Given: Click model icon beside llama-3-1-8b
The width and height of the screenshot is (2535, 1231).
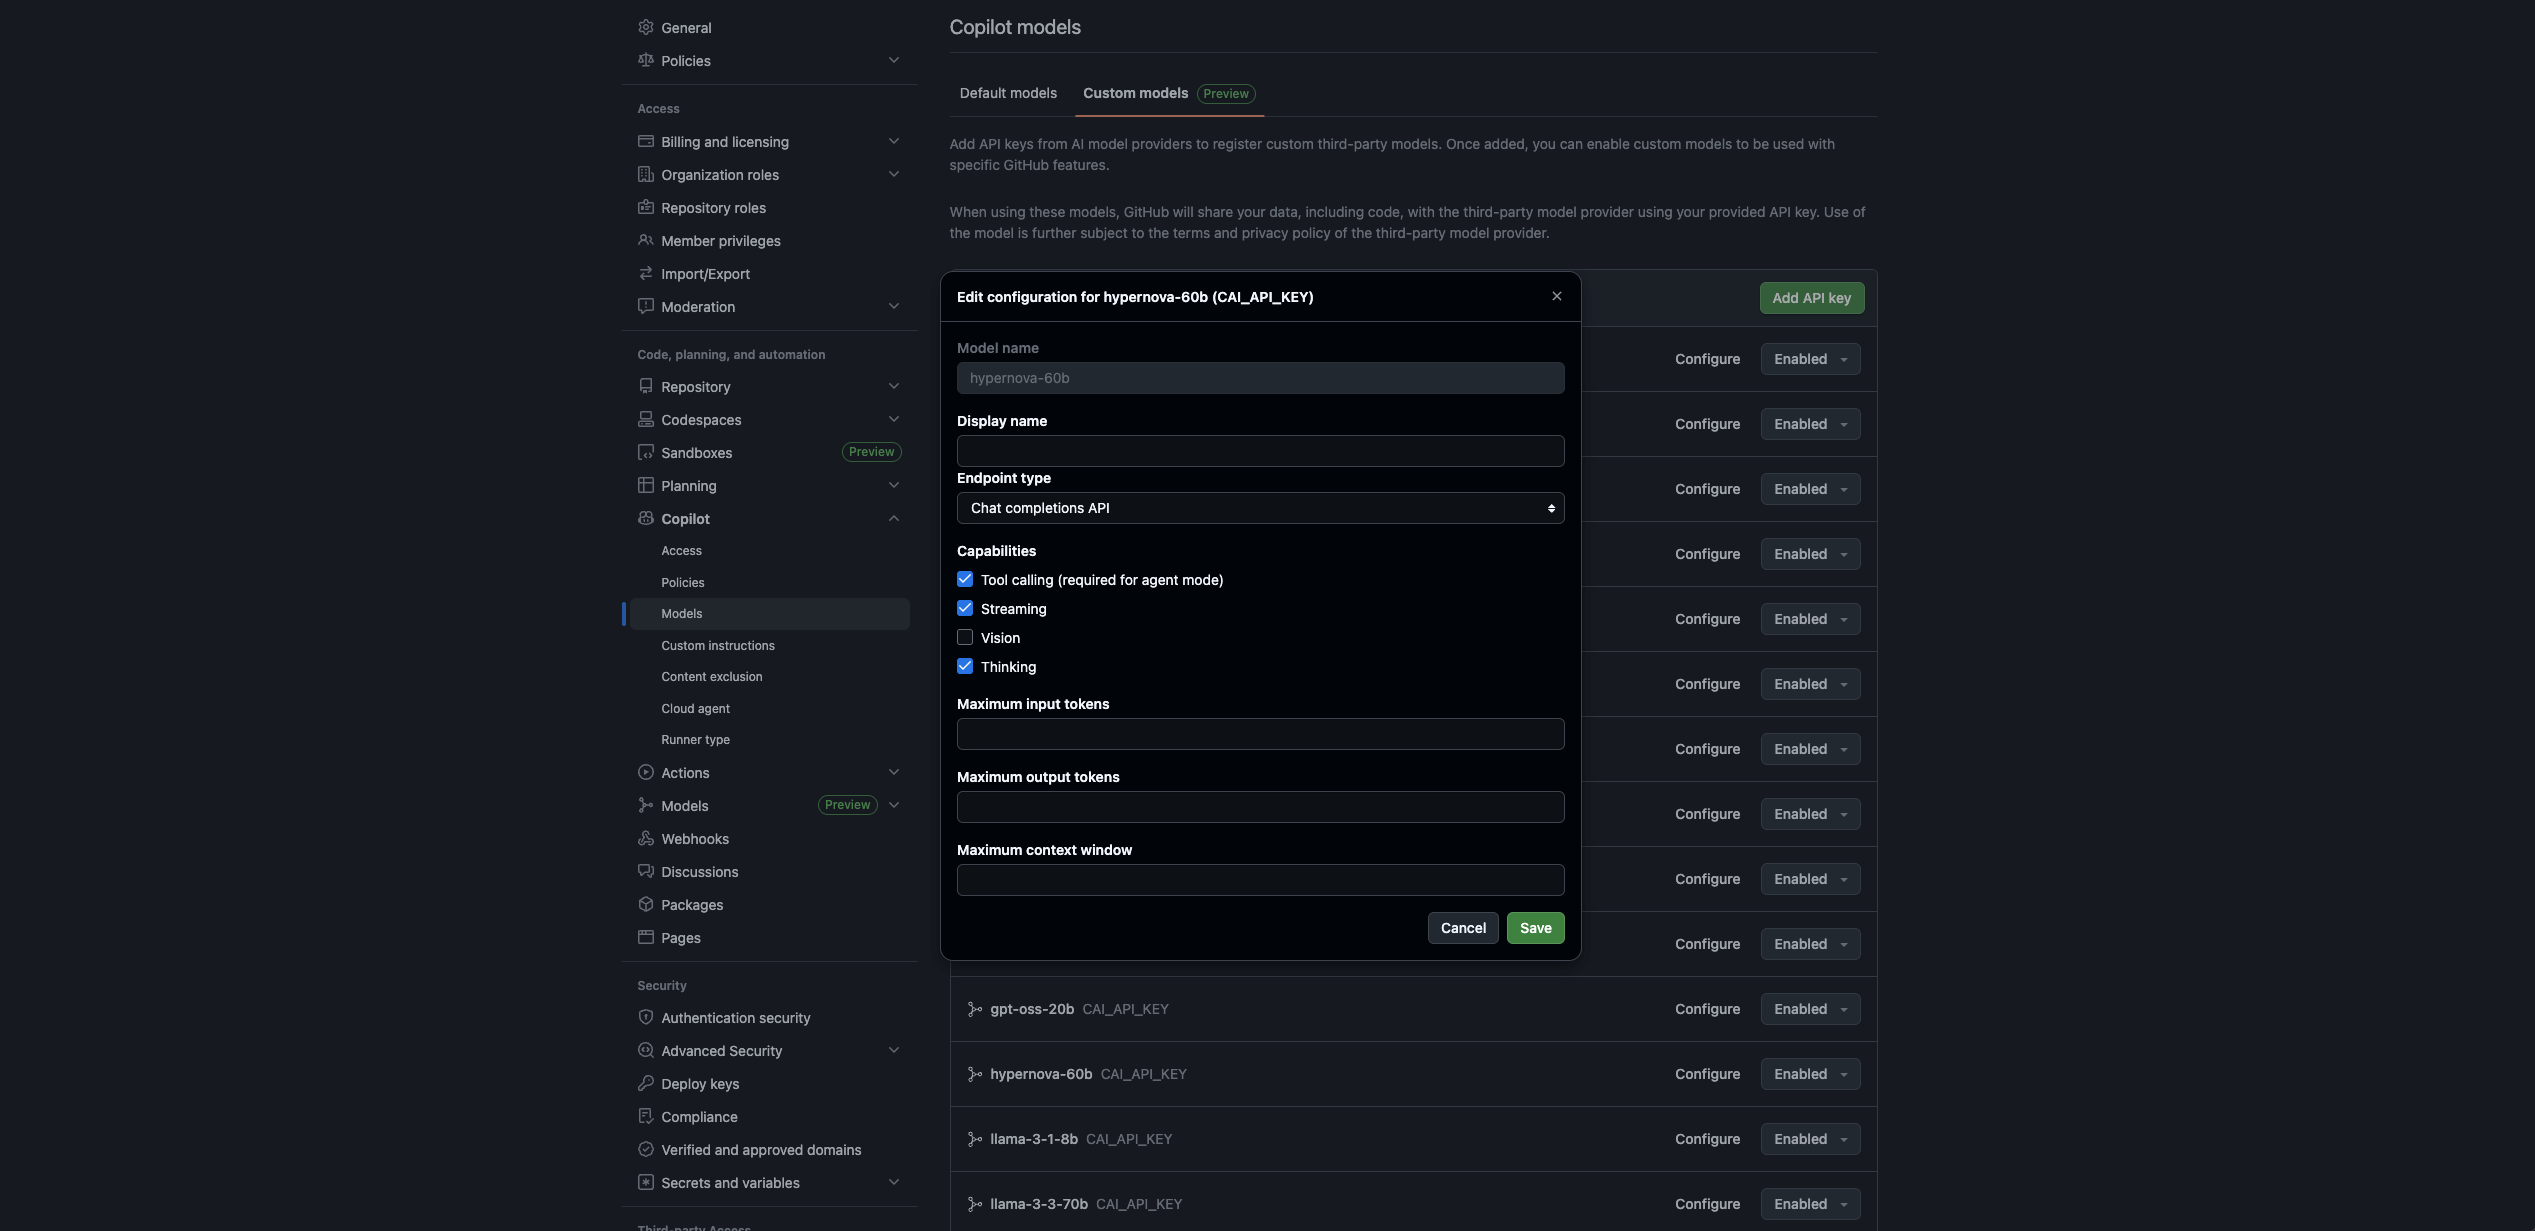Looking at the screenshot, I should pyautogui.click(x=975, y=1139).
